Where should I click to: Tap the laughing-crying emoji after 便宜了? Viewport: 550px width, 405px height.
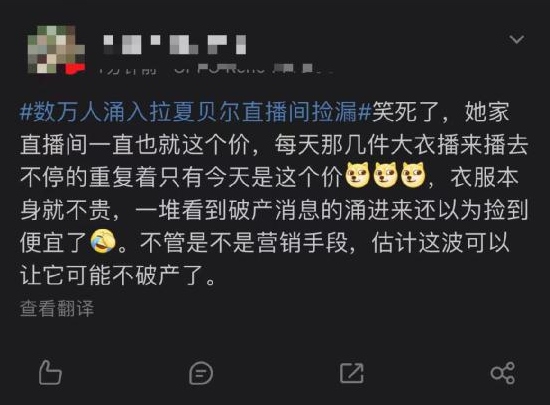click(103, 241)
